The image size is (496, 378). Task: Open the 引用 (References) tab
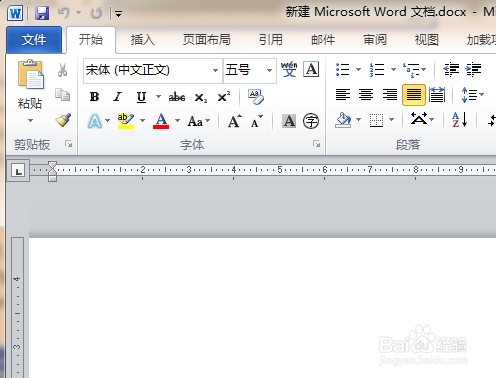(271, 40)
